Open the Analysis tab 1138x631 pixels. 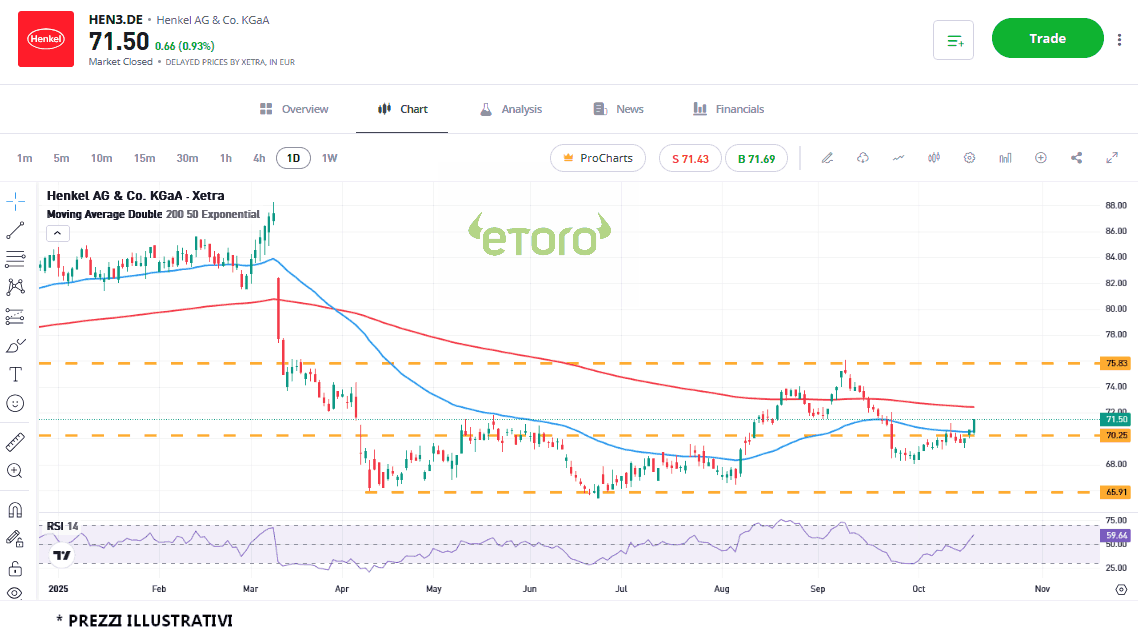tap(510, 109)
